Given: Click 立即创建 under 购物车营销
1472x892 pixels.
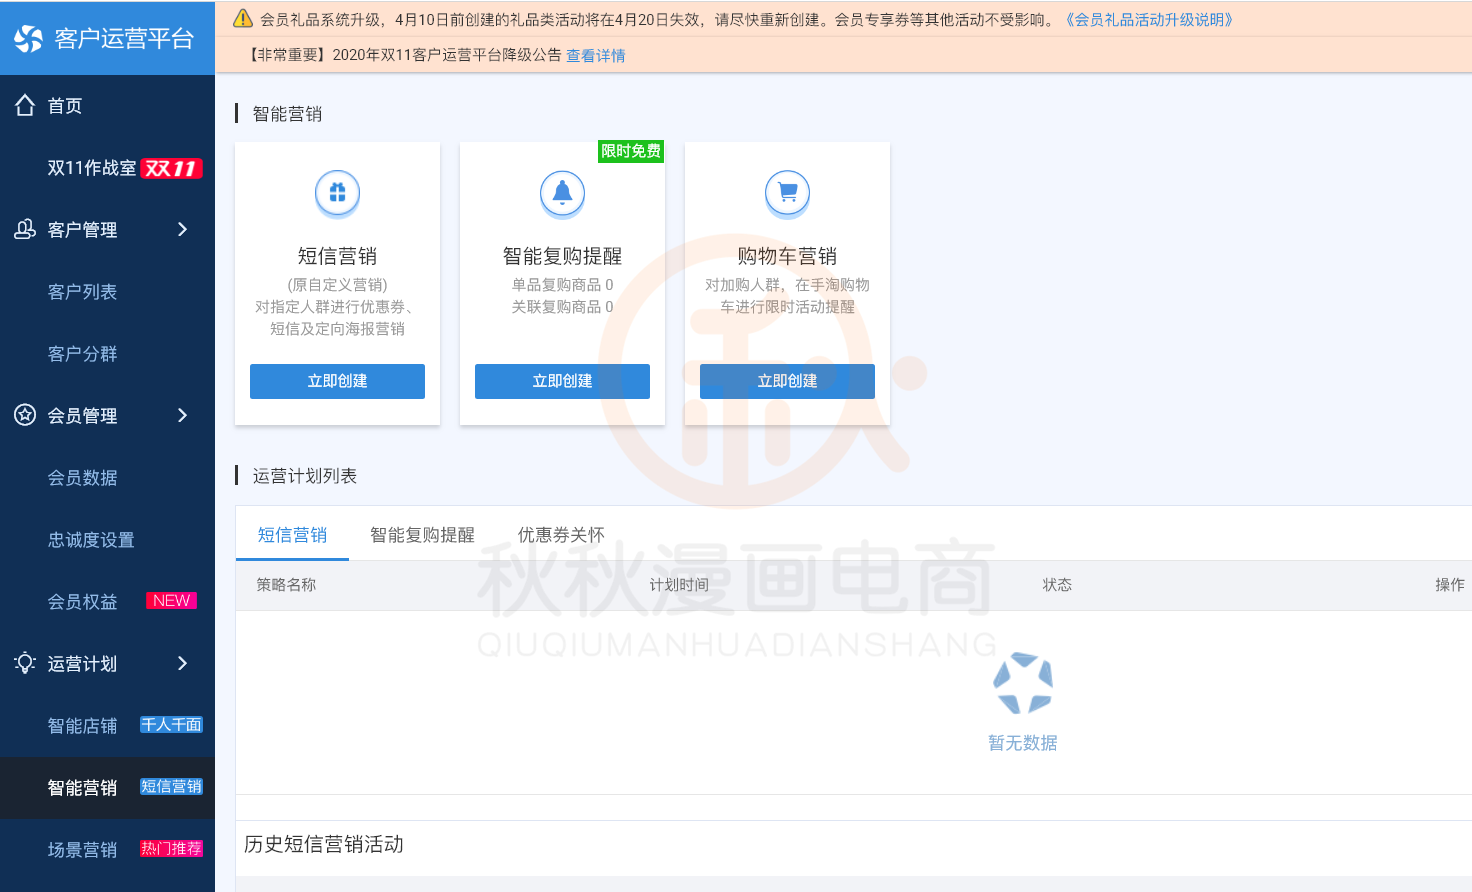Looking at the screenshot, I should pos(787,381).
